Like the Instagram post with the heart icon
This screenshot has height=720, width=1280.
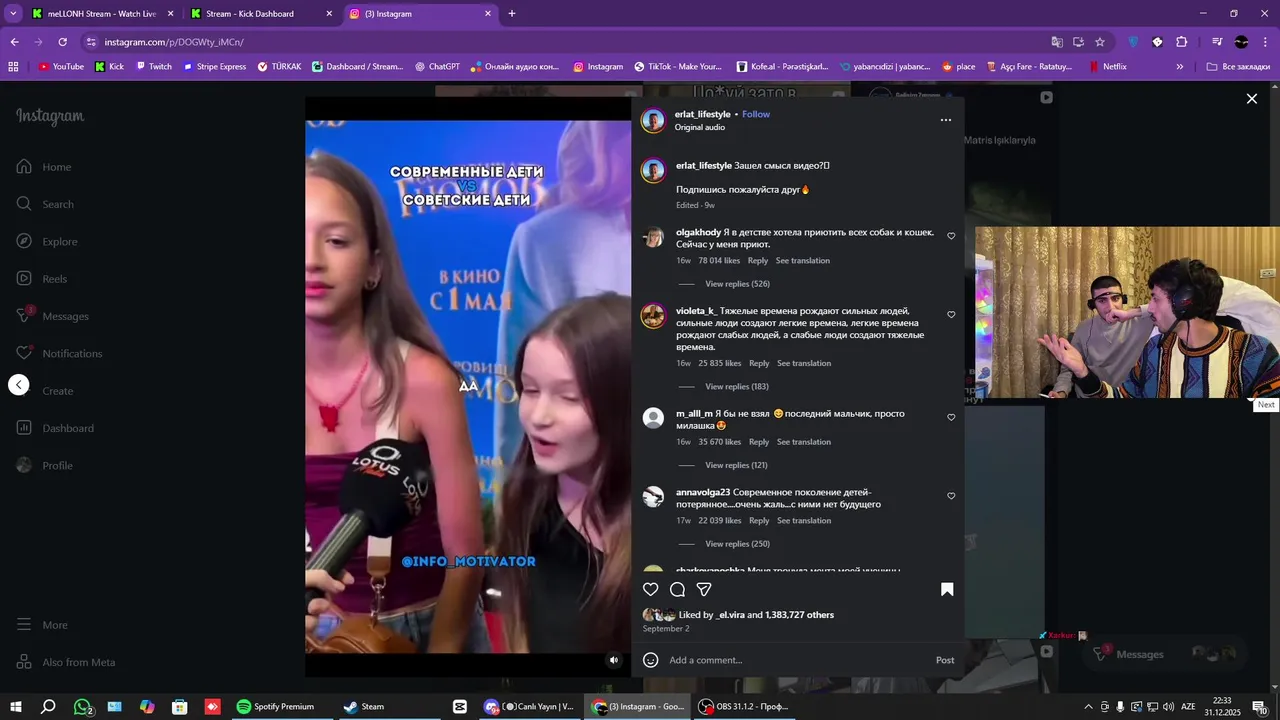coord(651,590)
